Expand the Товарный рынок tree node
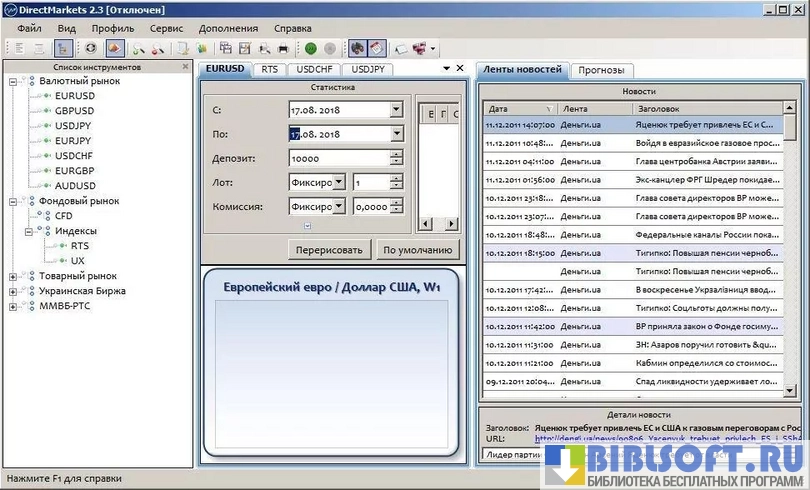Image resolution: width=810 pixels, height=490 pixels. tap(13, 276)
